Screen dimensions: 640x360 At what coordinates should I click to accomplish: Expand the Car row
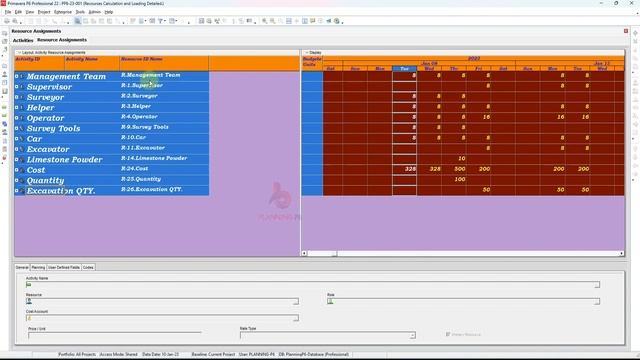[x=17, y=139]
